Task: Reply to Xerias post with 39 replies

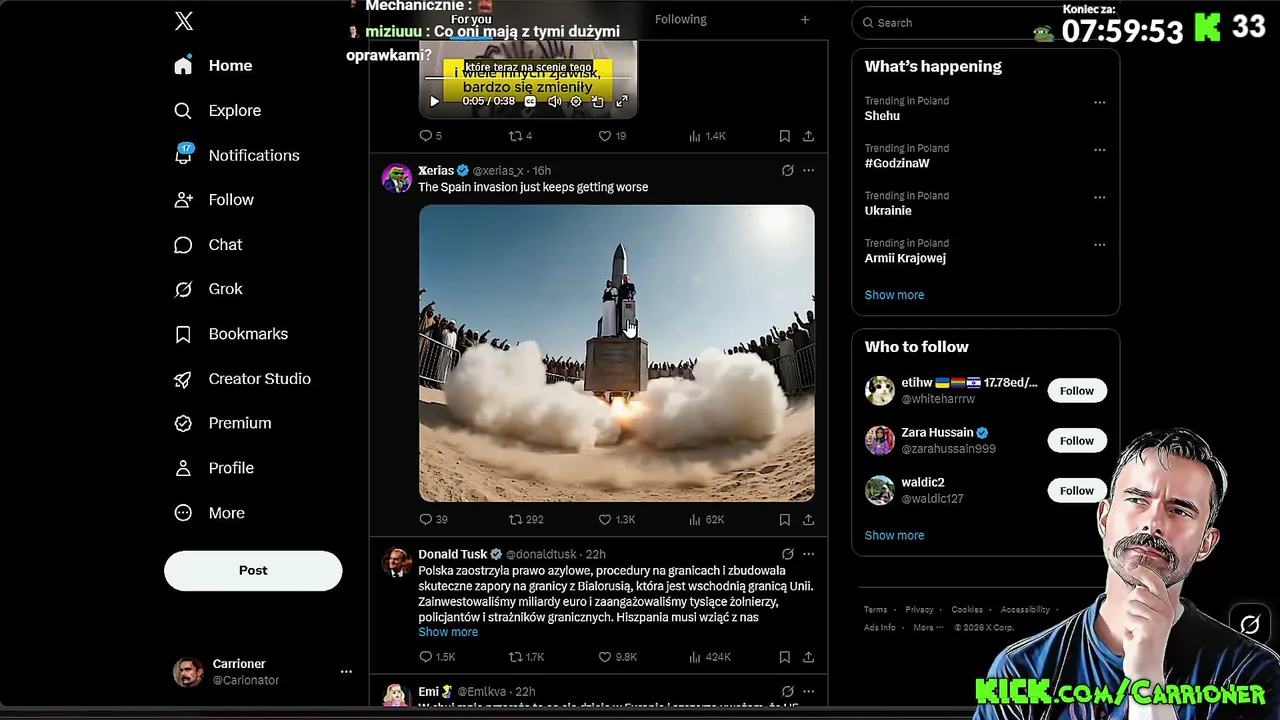Action: pos(433,520)
